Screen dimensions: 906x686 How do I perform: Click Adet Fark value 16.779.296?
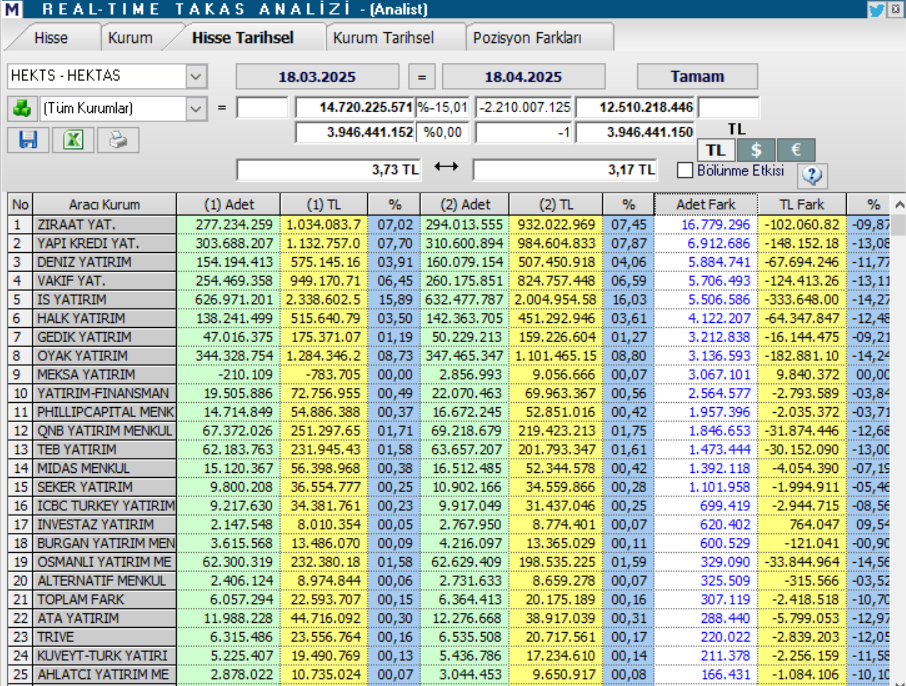(715, 225)
